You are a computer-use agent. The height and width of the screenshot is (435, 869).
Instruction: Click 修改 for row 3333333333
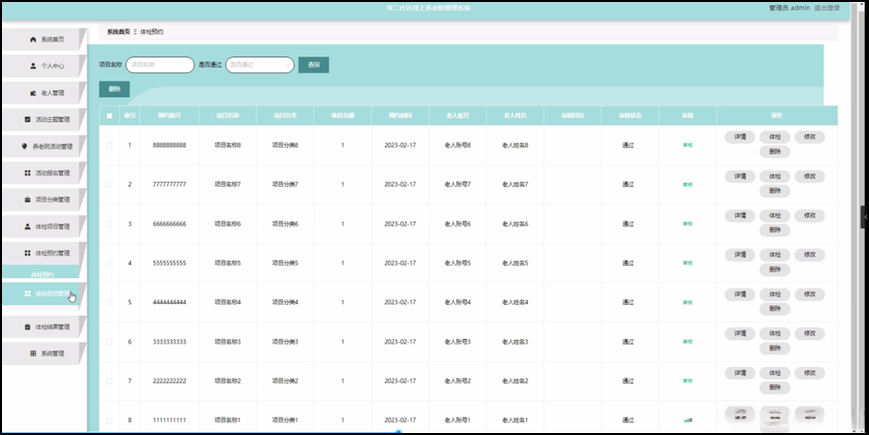click(x=810, y=334)
